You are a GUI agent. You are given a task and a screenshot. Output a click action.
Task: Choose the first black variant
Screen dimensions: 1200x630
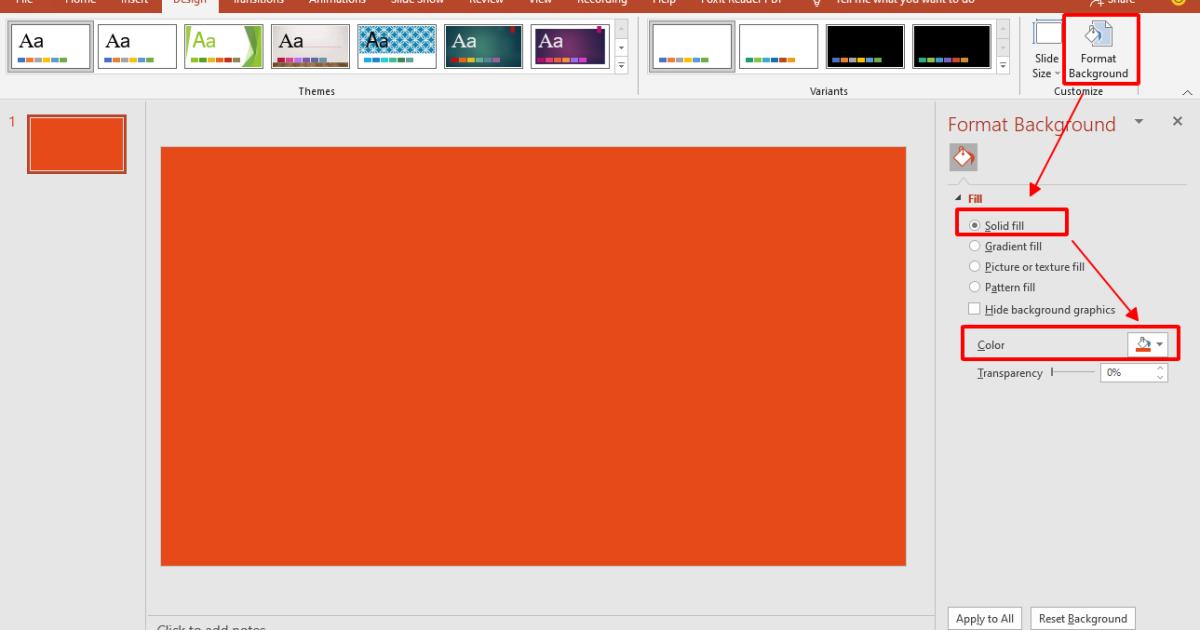(865, 46)
